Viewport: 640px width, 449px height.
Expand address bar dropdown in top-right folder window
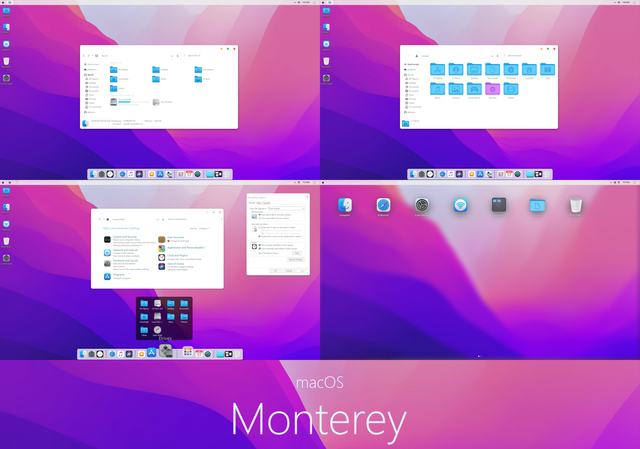click(492, 56)
